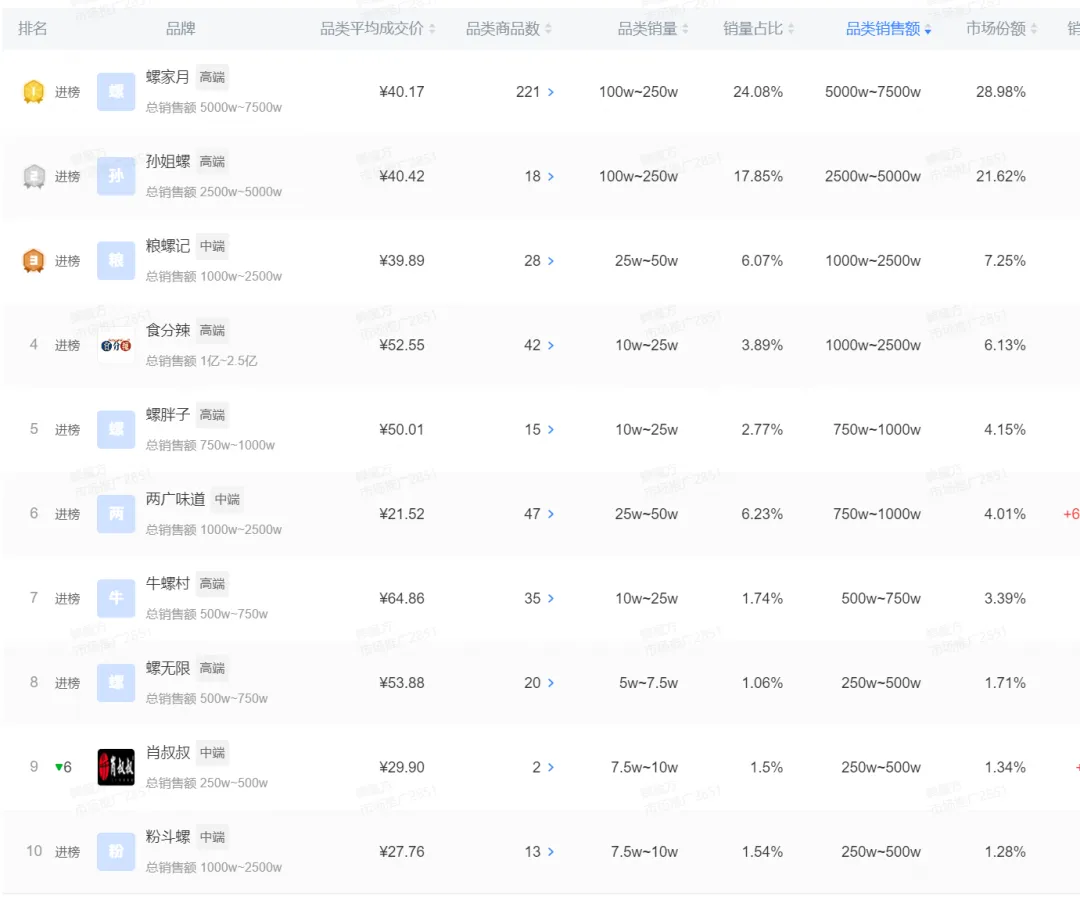Open the 肖叔叔 brand logo

pyautogui.click(x=116, y=767)
